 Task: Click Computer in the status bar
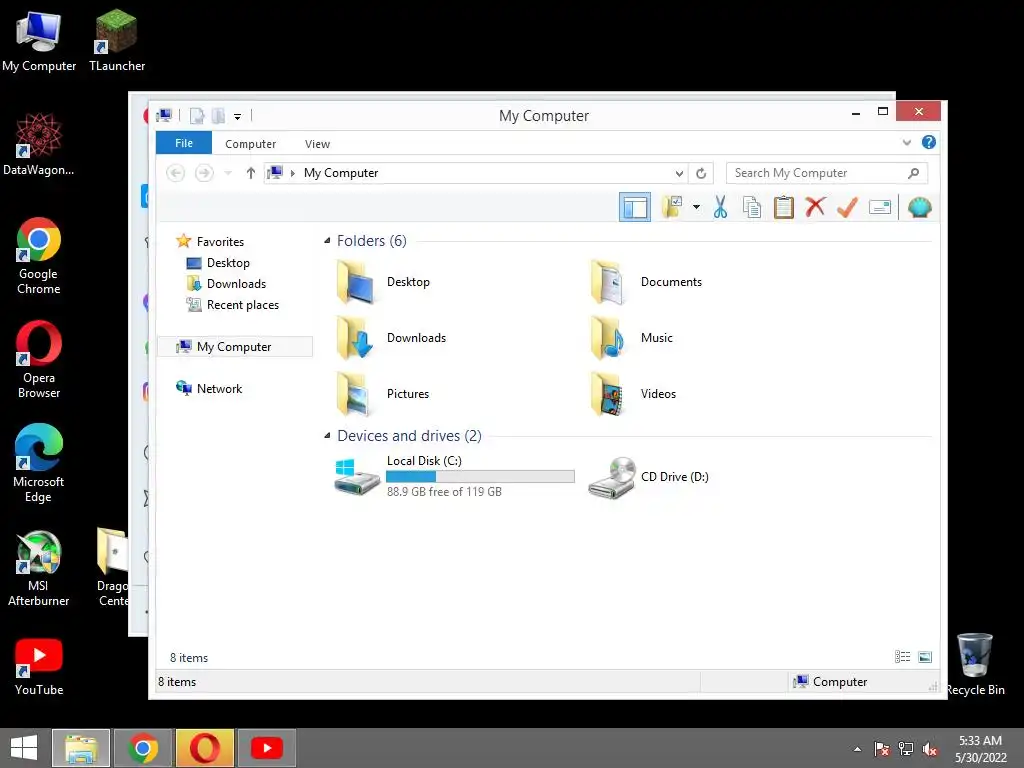[830, 682]
